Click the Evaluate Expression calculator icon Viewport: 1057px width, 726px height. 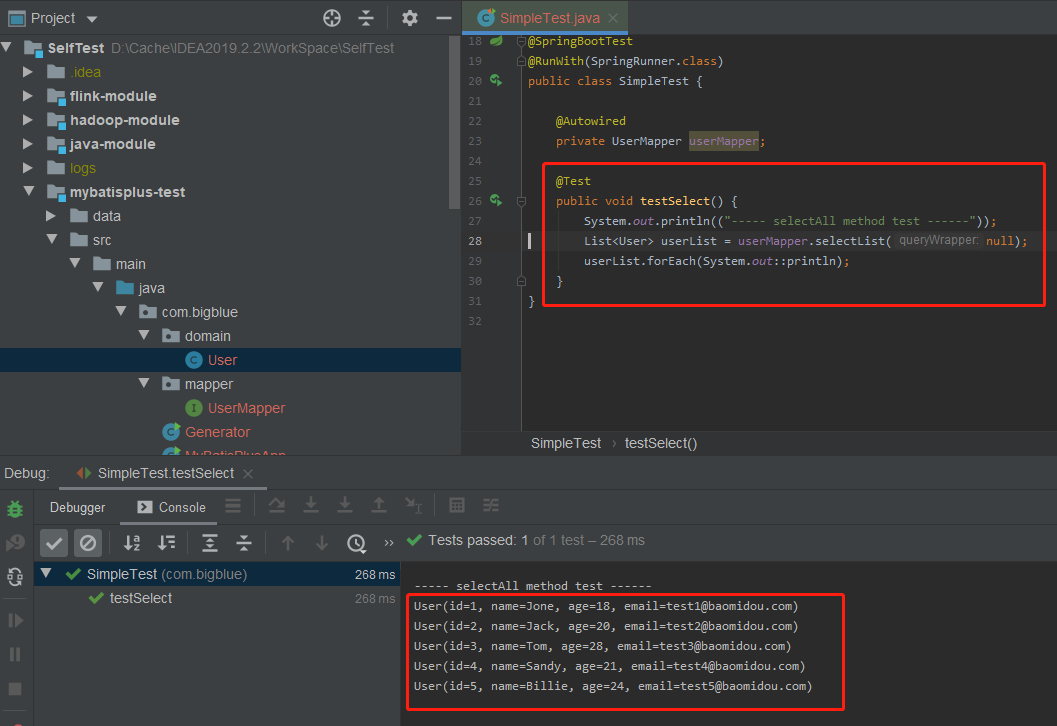pyautogui.click(x=456, y=506)
